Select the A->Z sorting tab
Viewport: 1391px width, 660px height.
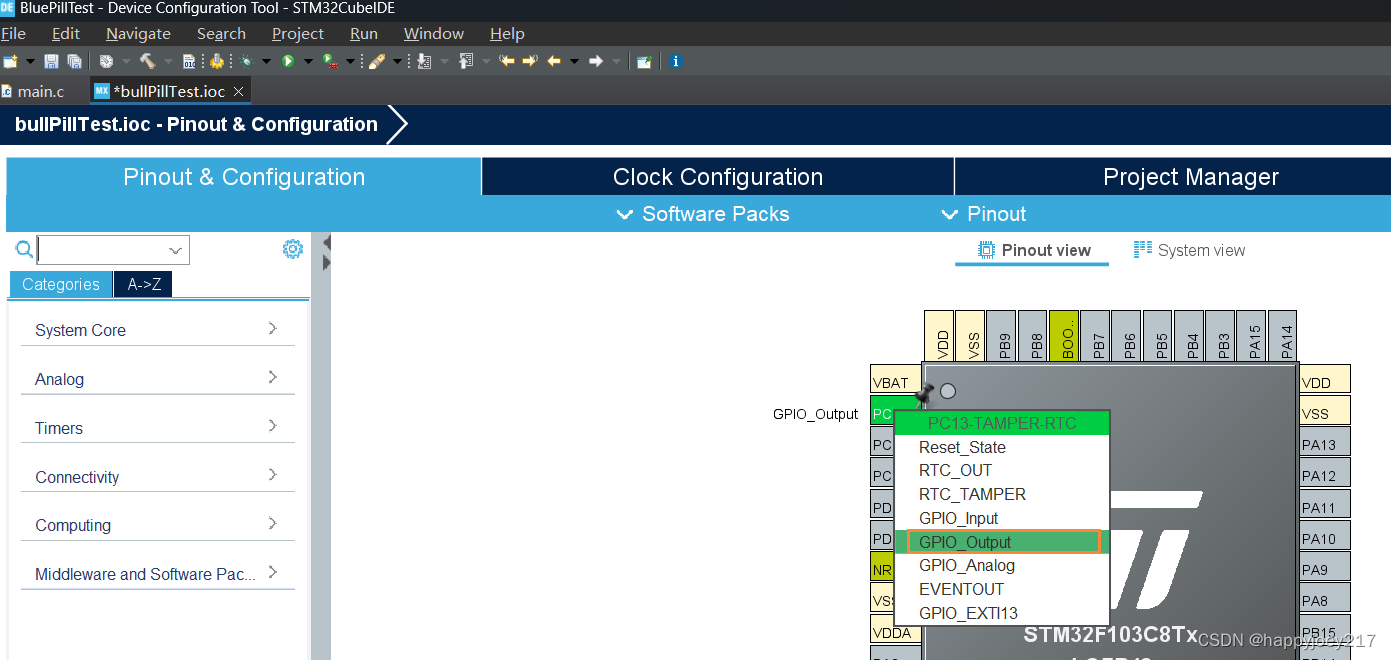click(x=144, y=284)
